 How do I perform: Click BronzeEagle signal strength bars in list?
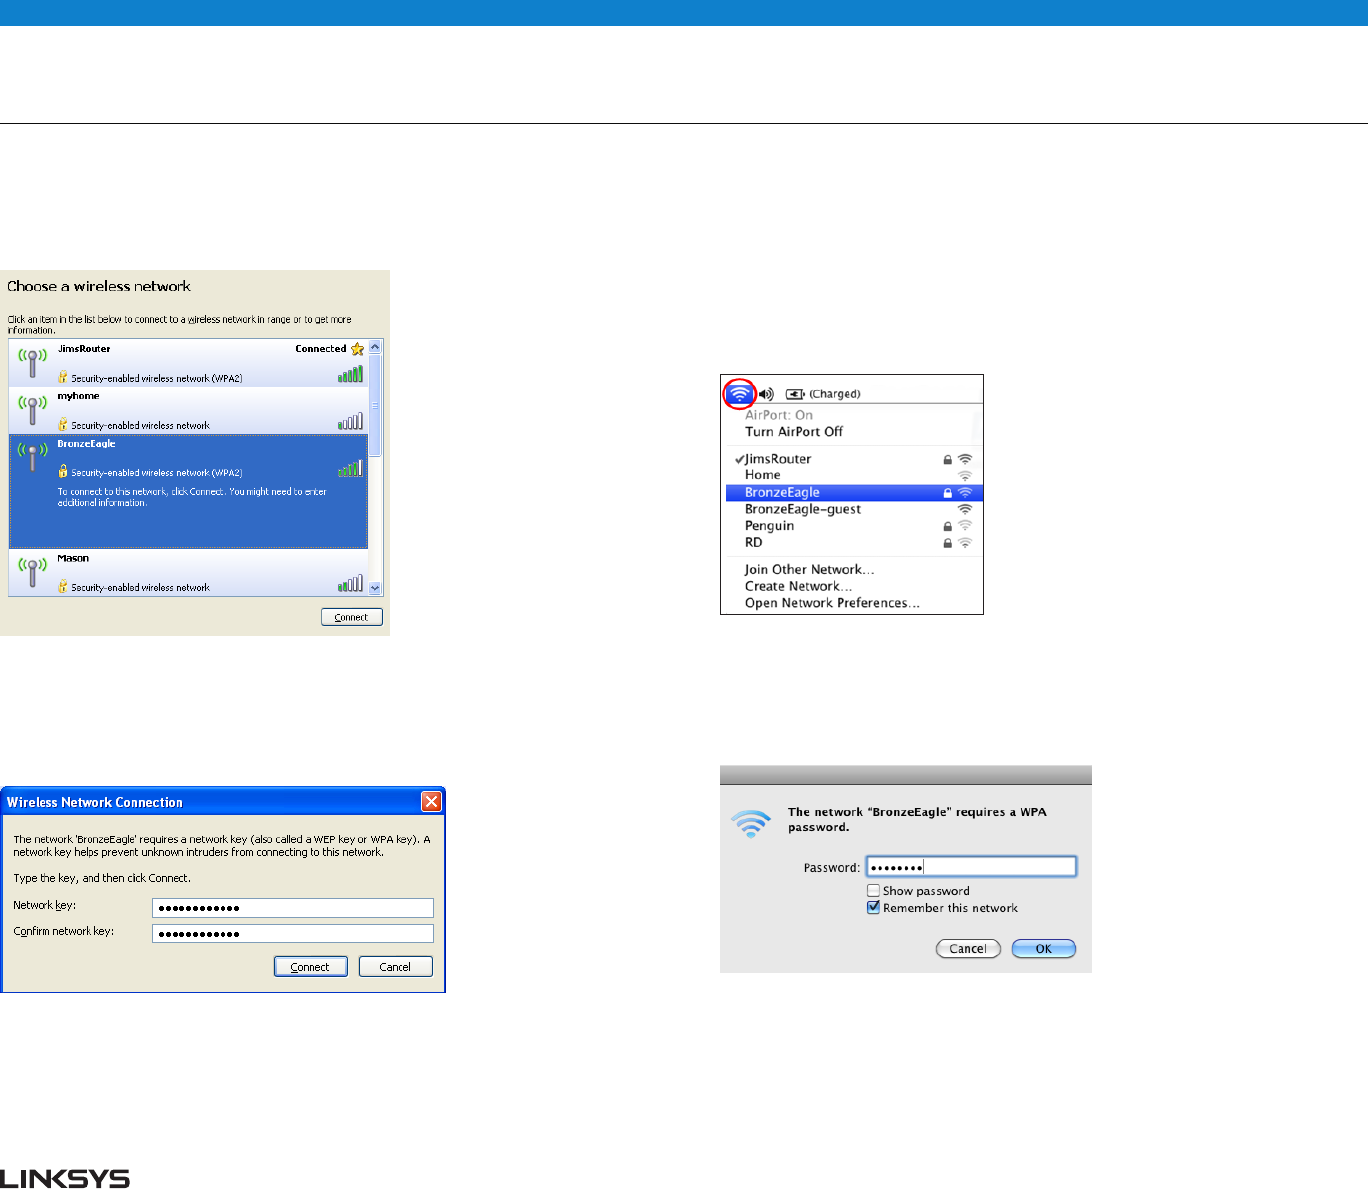(x=350, y=468)
